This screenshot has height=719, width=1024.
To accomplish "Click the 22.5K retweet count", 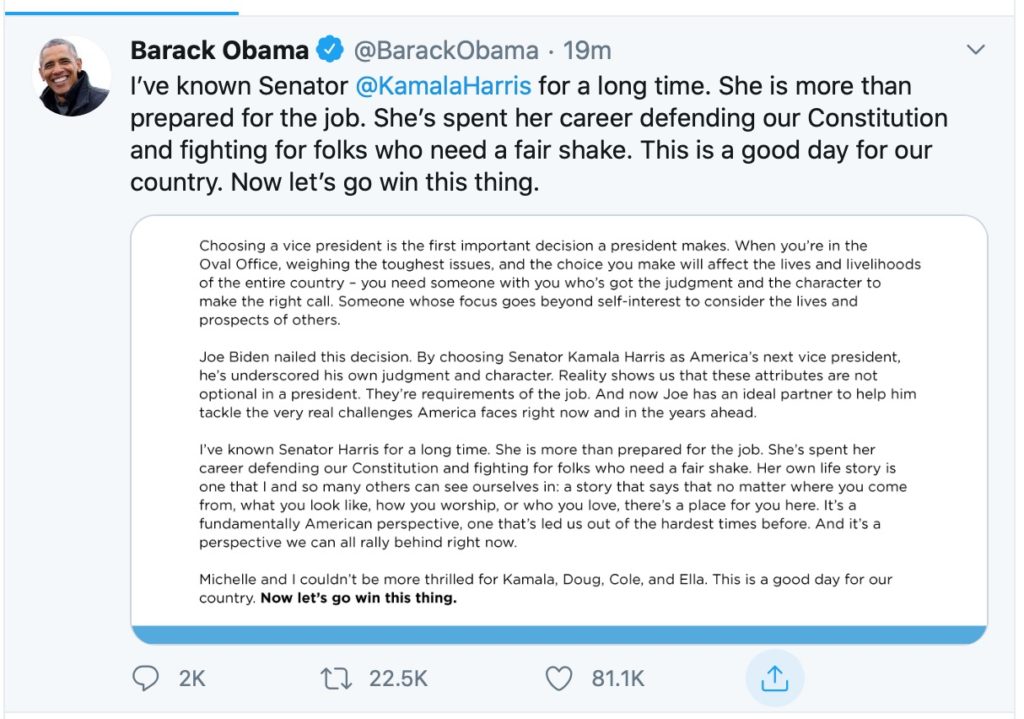I will [x=399, y=678].
